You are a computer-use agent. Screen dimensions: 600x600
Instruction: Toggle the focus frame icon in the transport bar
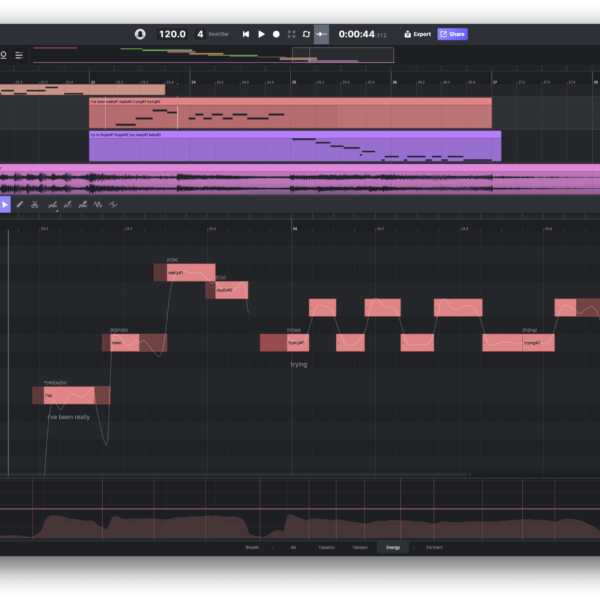(x=291, y=34)
